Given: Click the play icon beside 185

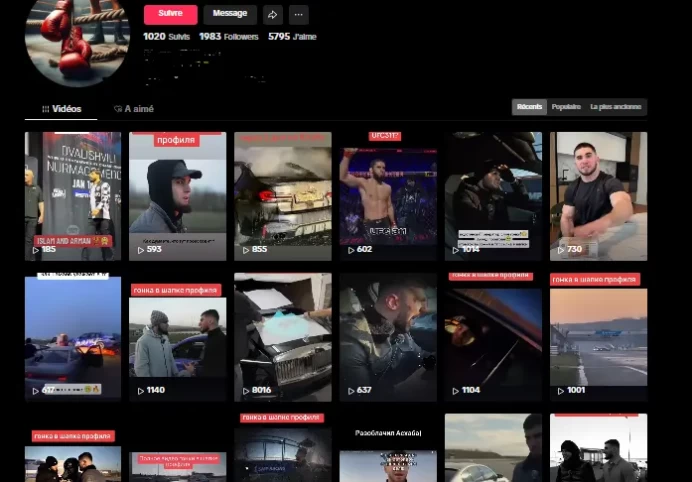Looking at the screenshot, I should (36, 250).
